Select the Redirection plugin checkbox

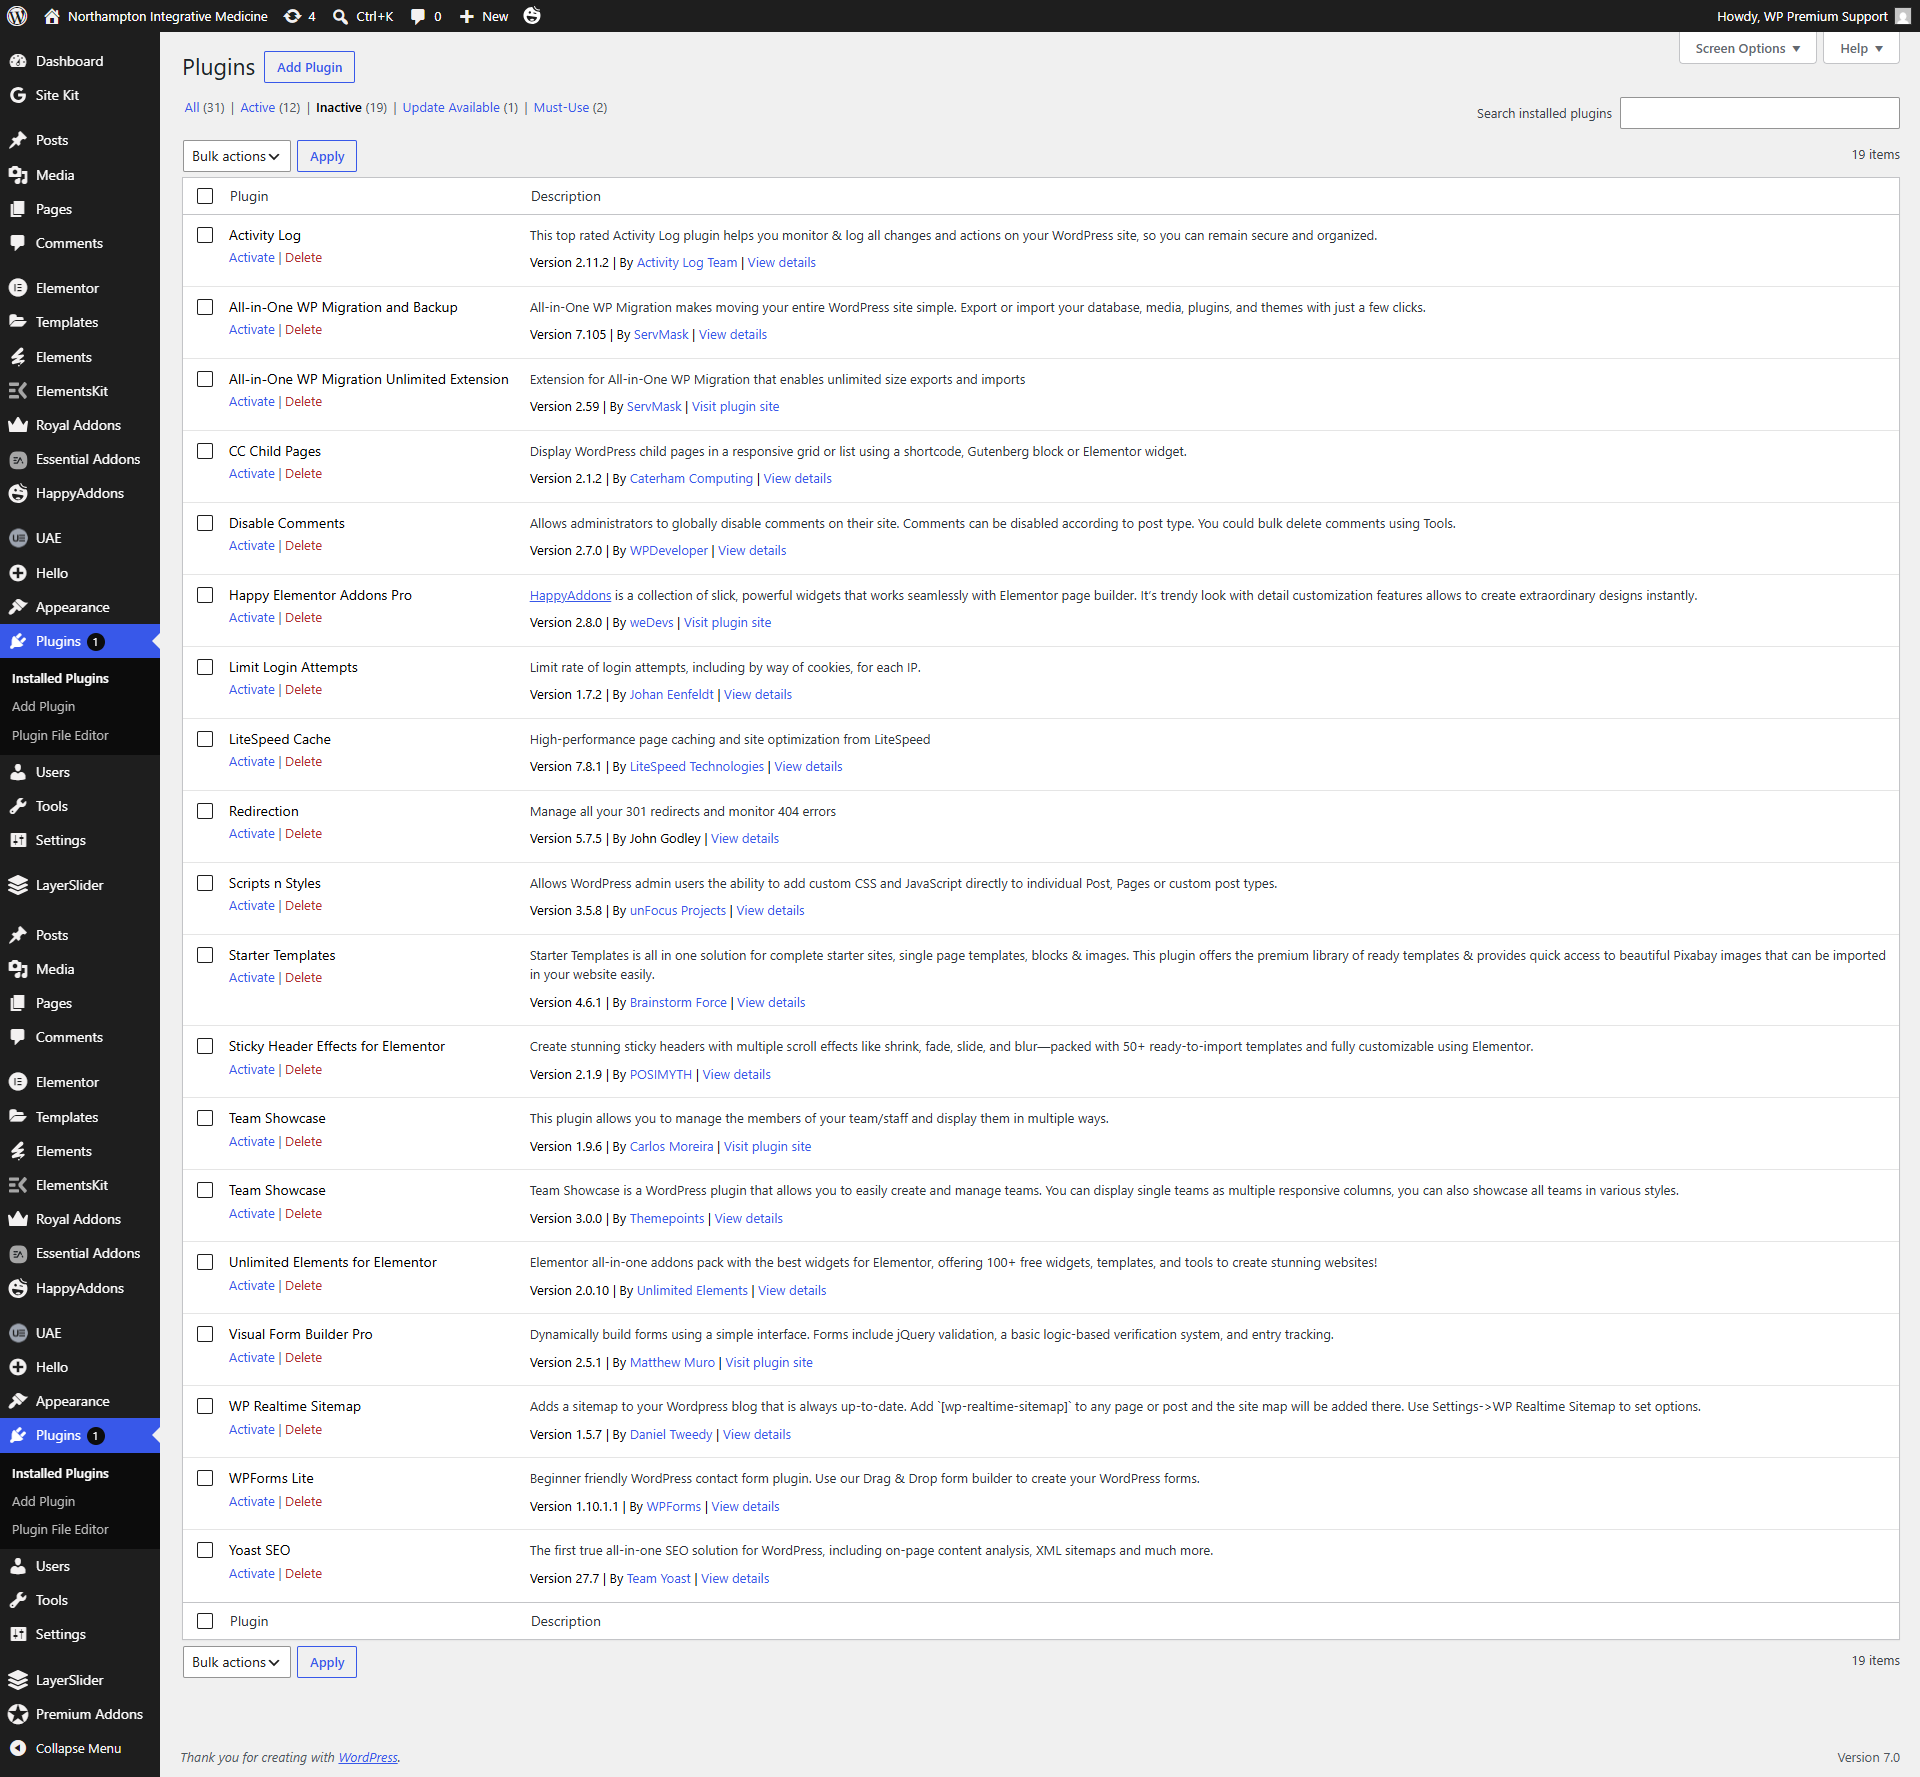point(205,811)
